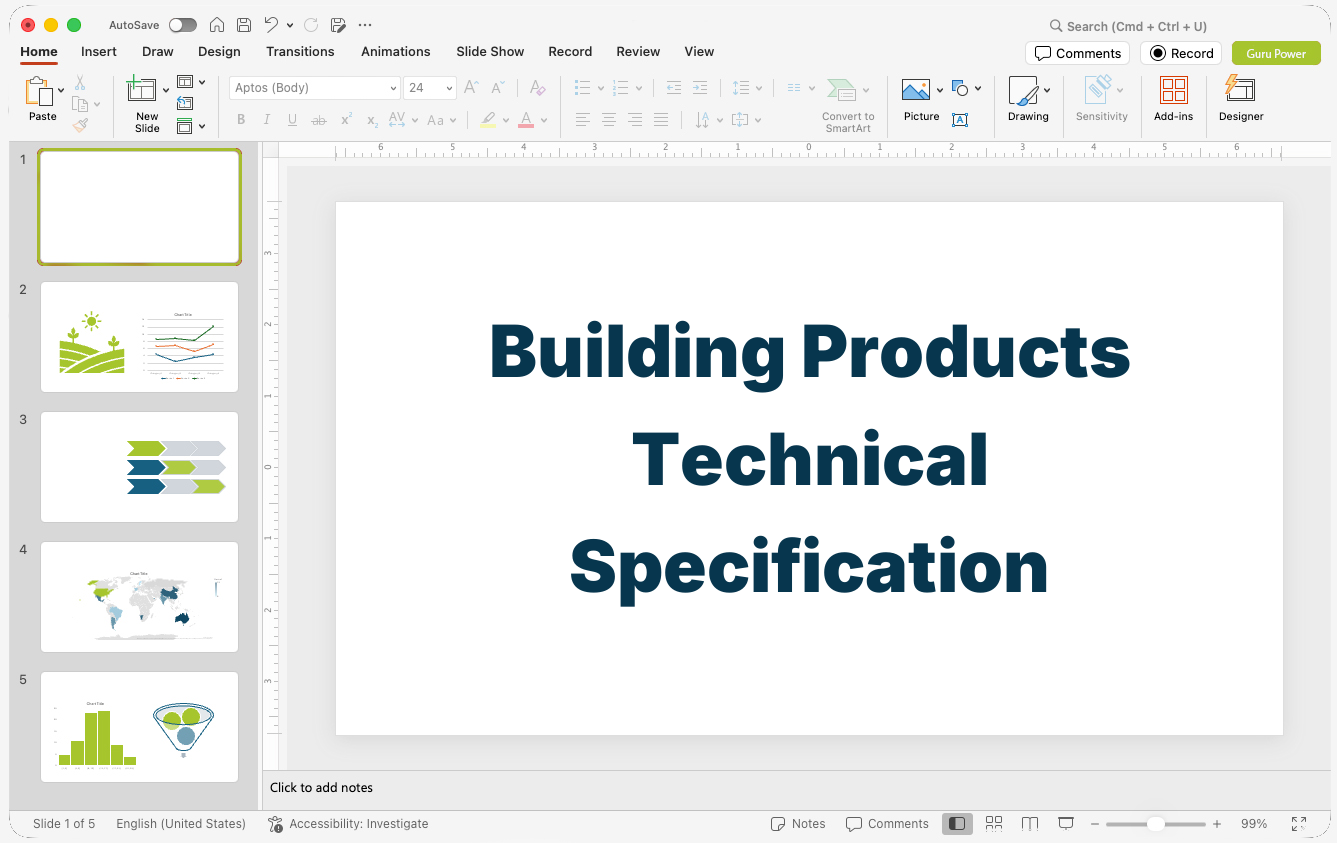Image resolution: width=1337 pixels, height=843 pixels.
Task: Click the Copy icon
Action: 80,104
